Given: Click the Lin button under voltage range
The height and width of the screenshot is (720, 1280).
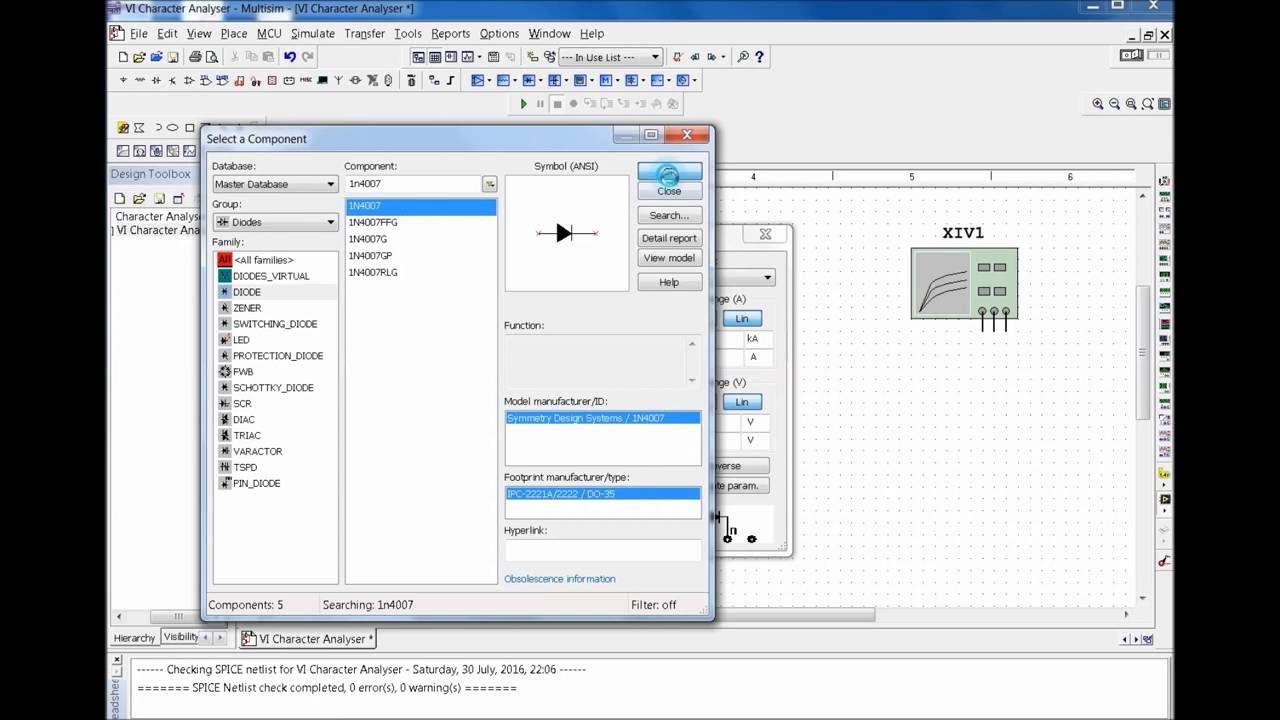Looking at the screenshot, I should click(742, 402).
